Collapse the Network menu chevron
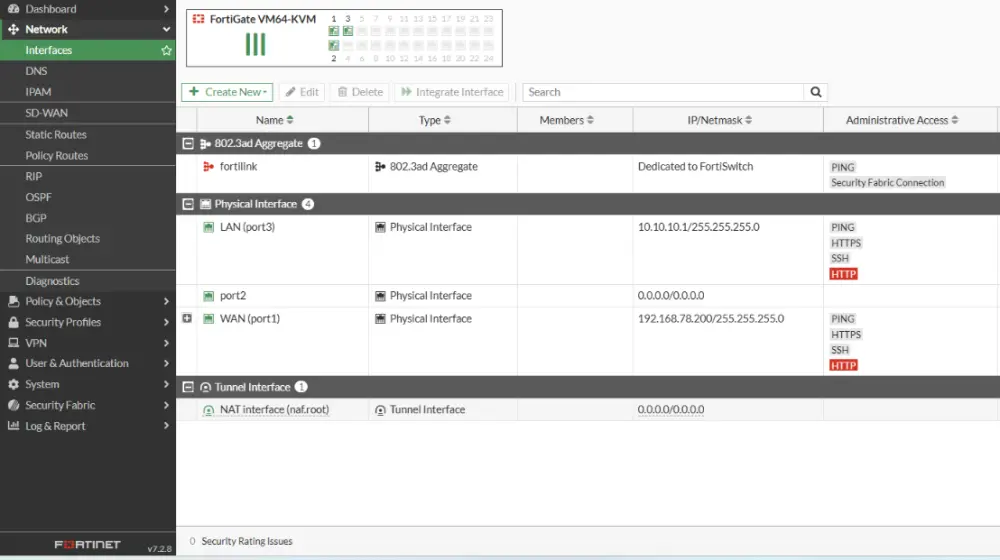The height and width of the screenshot is (560, 1000). pyautogui.click(x=166, y=29)
